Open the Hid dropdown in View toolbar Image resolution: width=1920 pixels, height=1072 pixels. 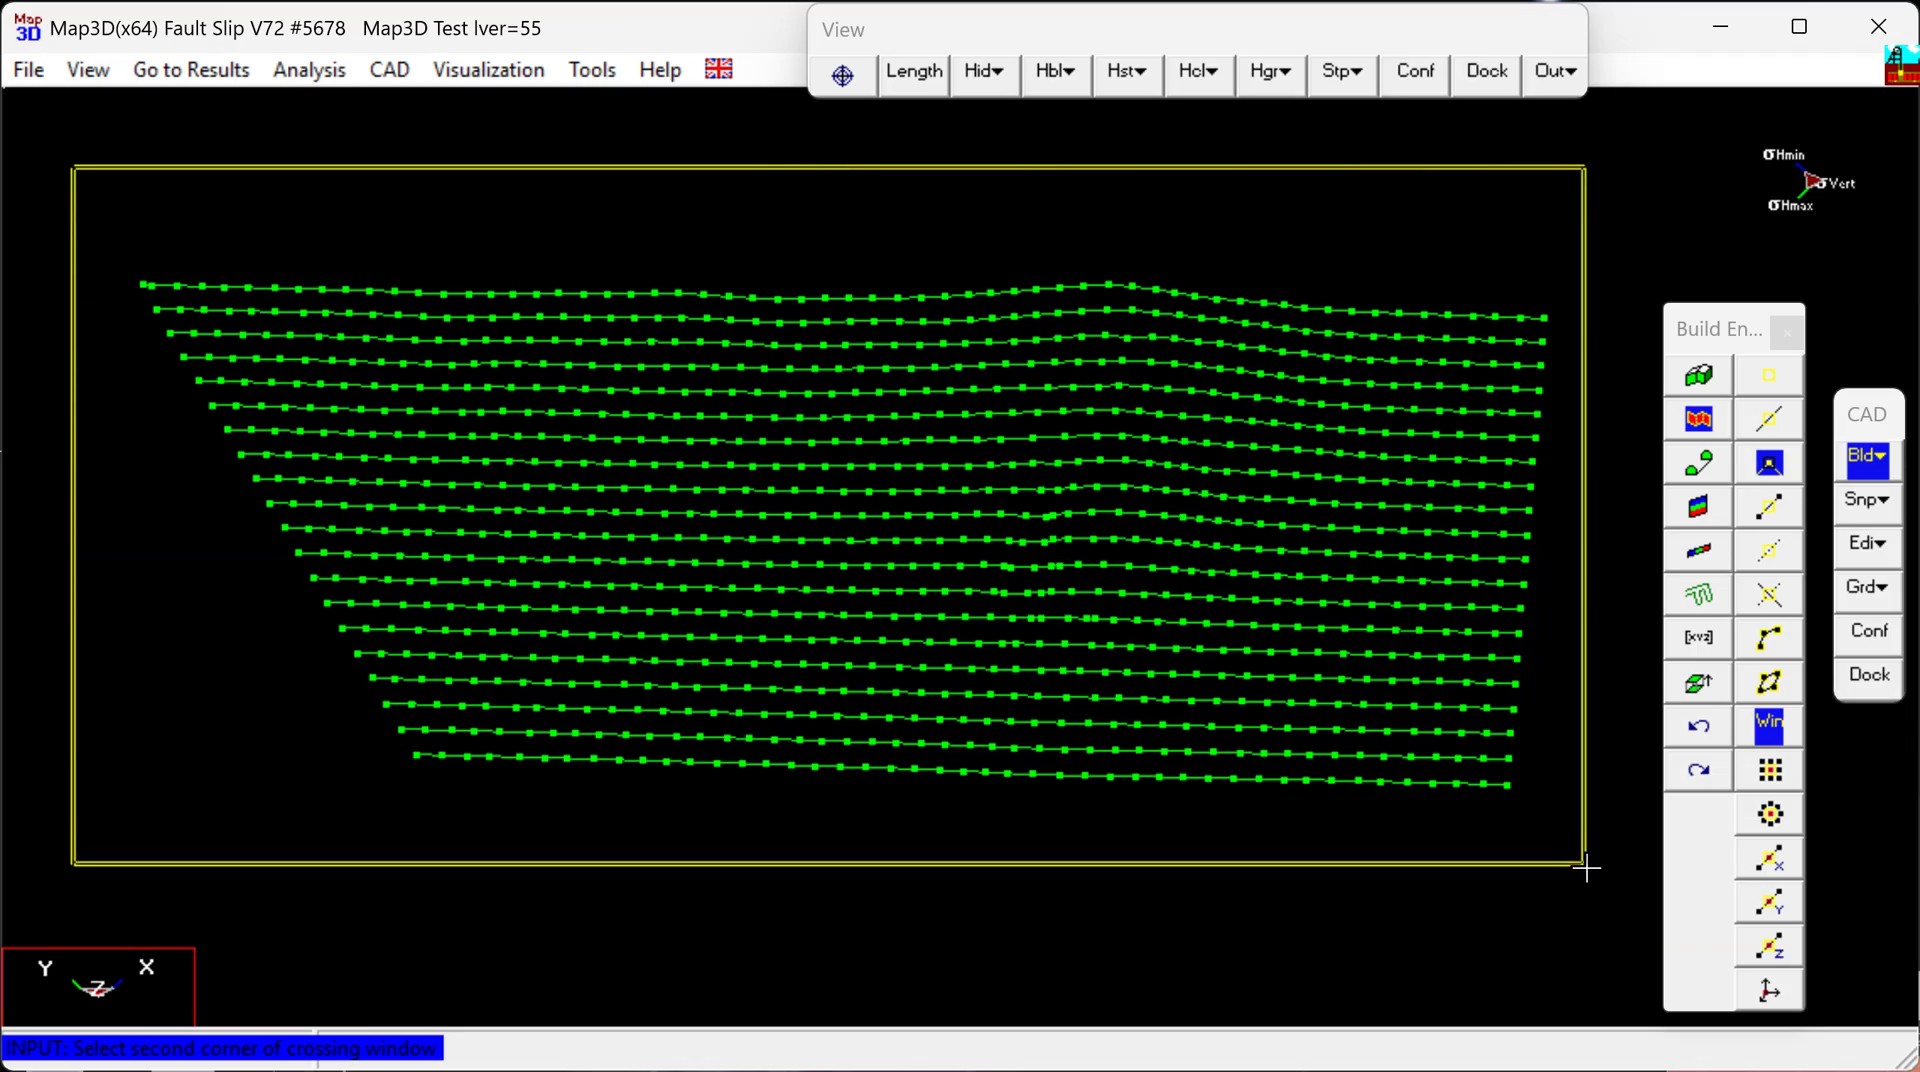[984, 71]
